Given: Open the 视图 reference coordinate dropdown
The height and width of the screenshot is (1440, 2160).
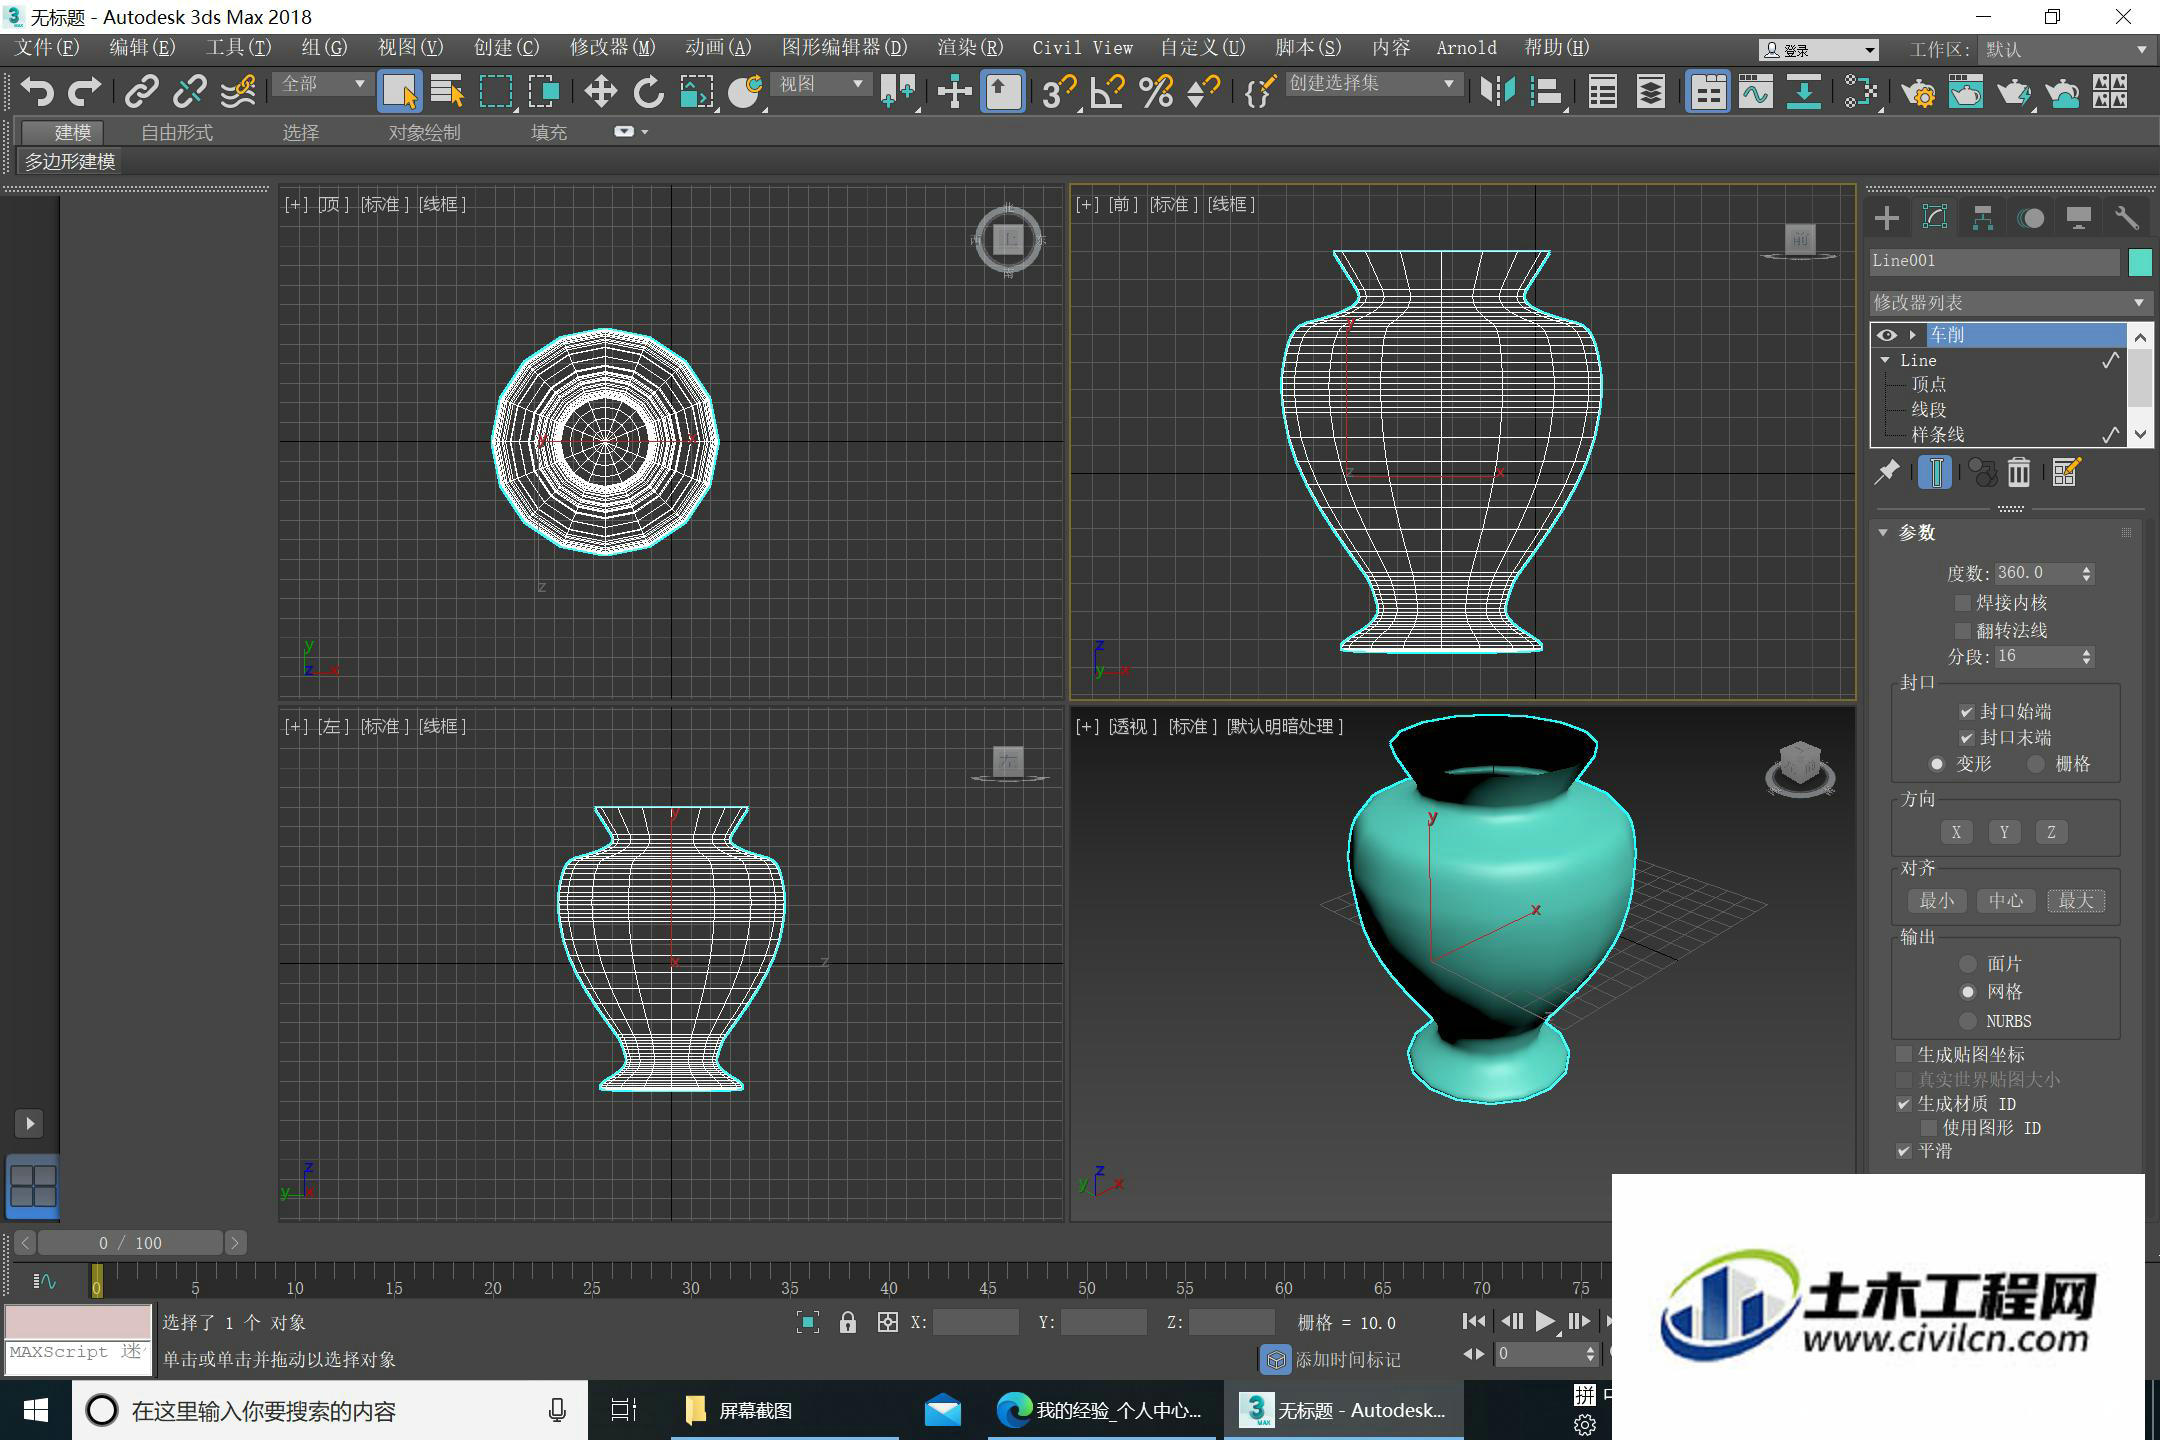Looking at the screenshot, I should pyautogui.click(x=822, y=84).
